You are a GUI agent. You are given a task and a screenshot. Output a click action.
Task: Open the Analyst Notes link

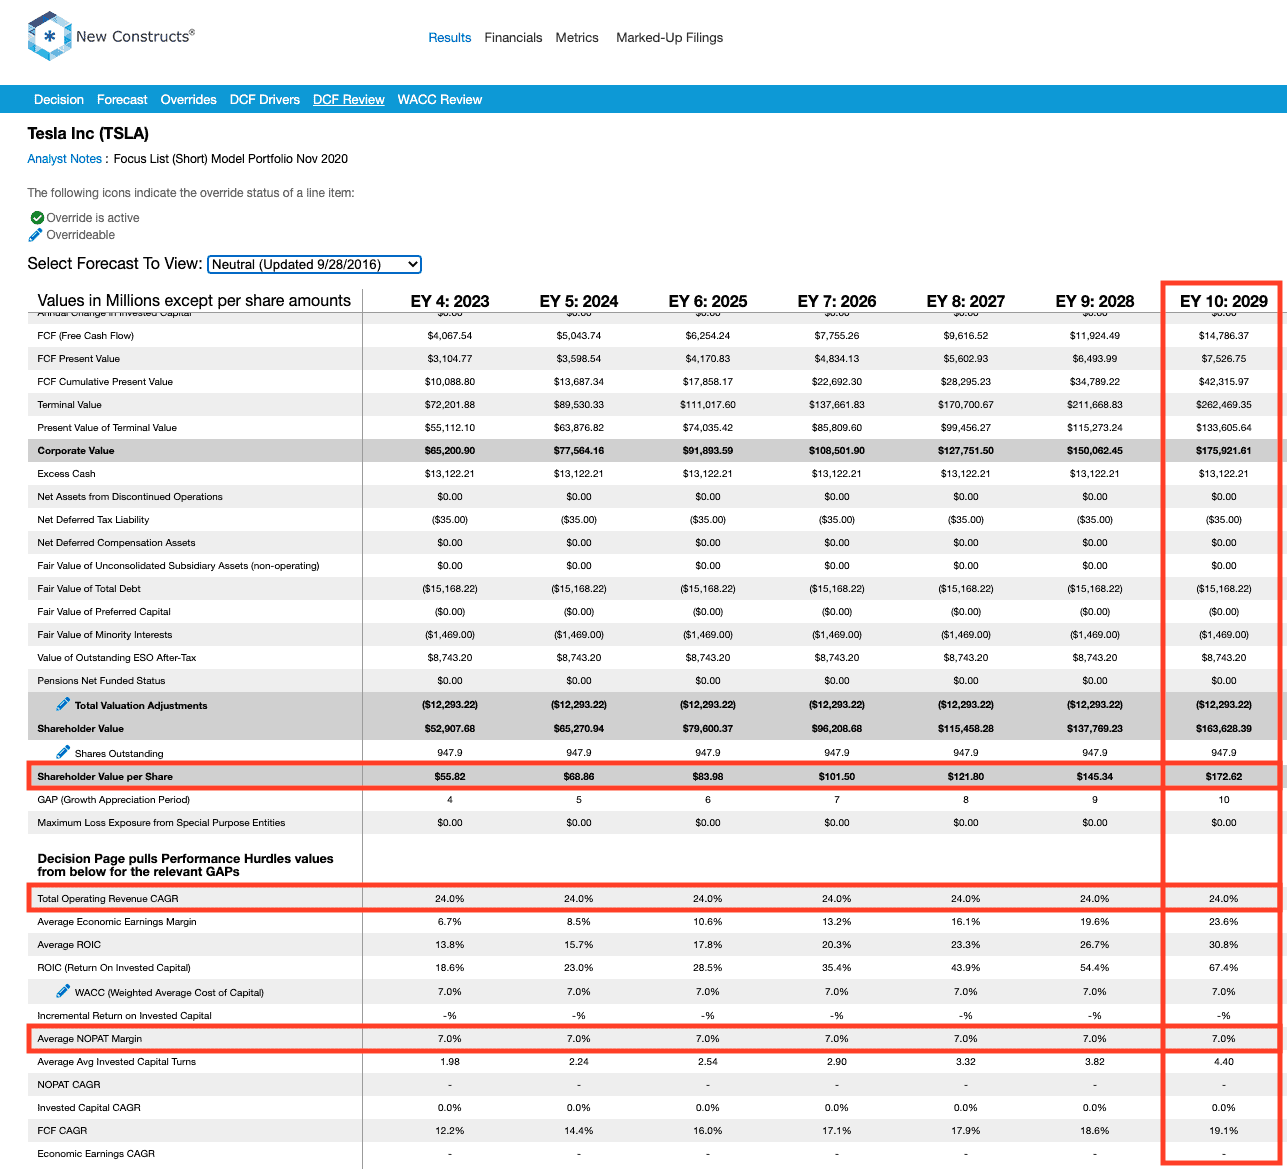point(65,159)
